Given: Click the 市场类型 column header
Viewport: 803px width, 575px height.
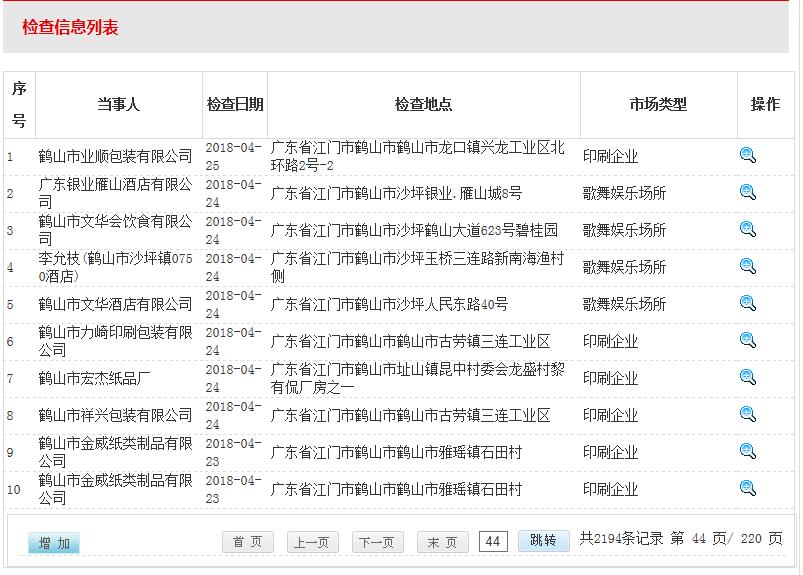Looking at the screenshot, I should point(658,104).
